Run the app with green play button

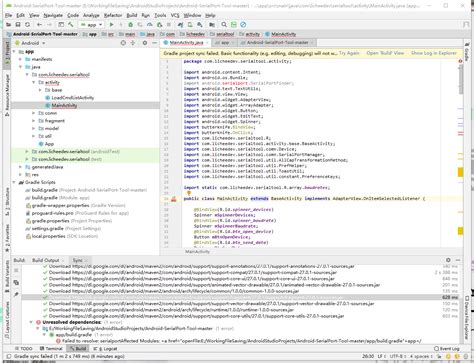click(x=112, y=25)
